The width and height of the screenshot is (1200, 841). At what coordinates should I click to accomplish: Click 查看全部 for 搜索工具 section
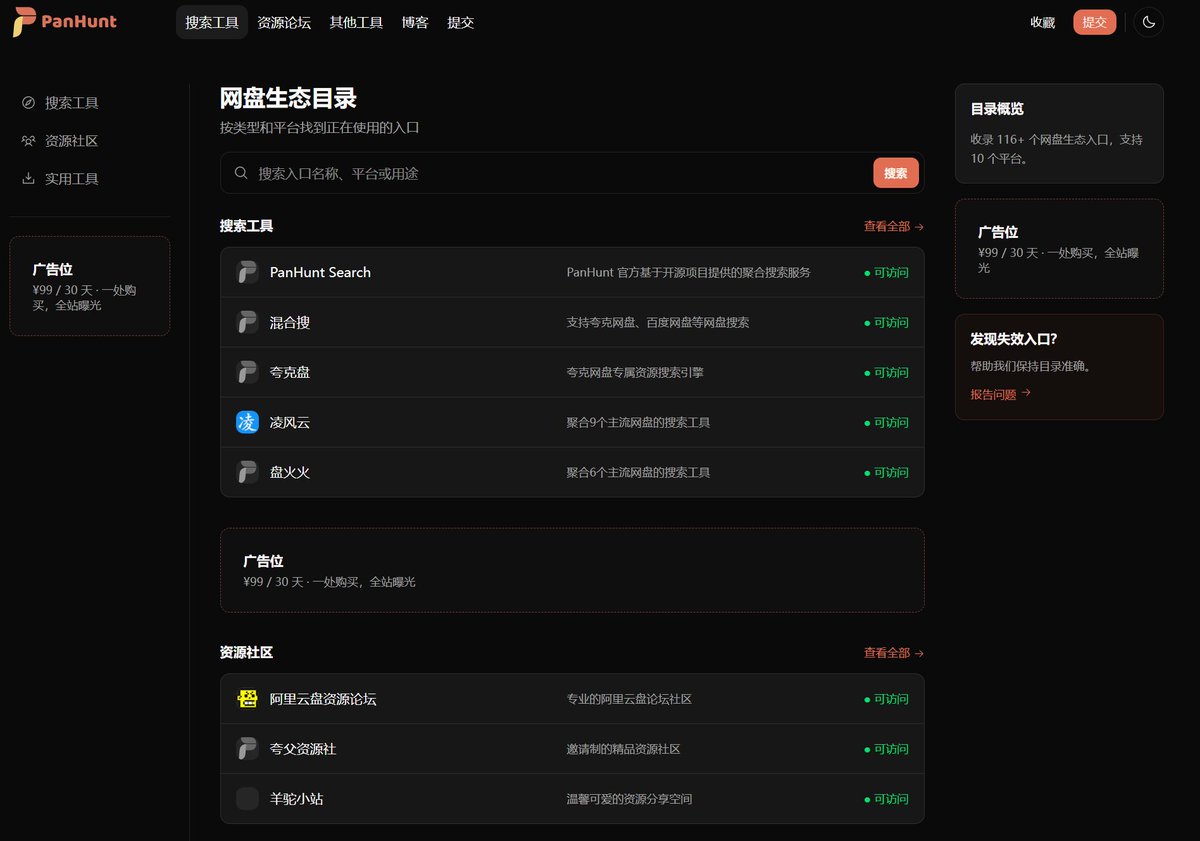click(x=894, y=227)
